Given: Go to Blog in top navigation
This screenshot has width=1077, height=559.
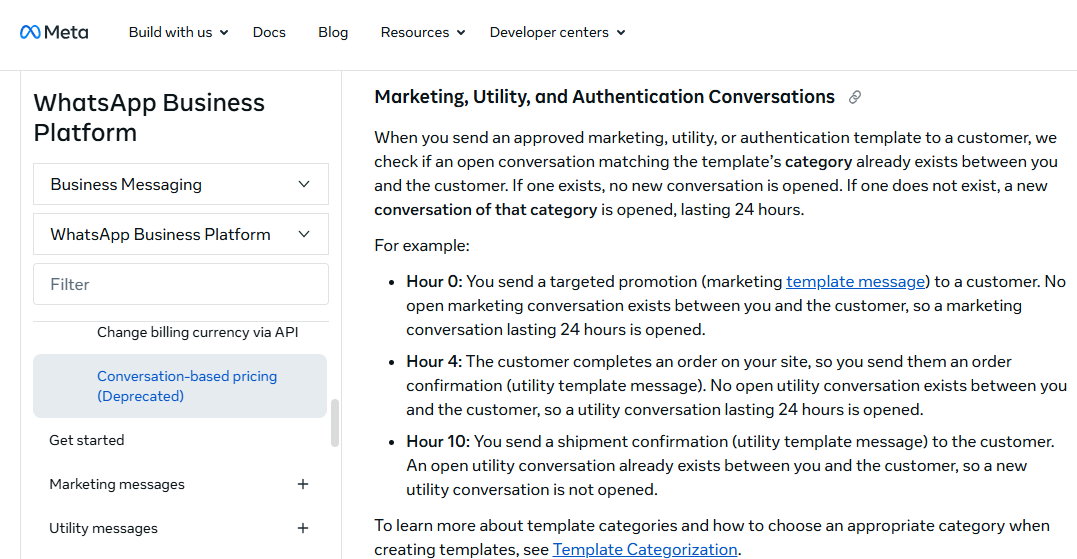Looking at the screenshot, I should [333, 32].
